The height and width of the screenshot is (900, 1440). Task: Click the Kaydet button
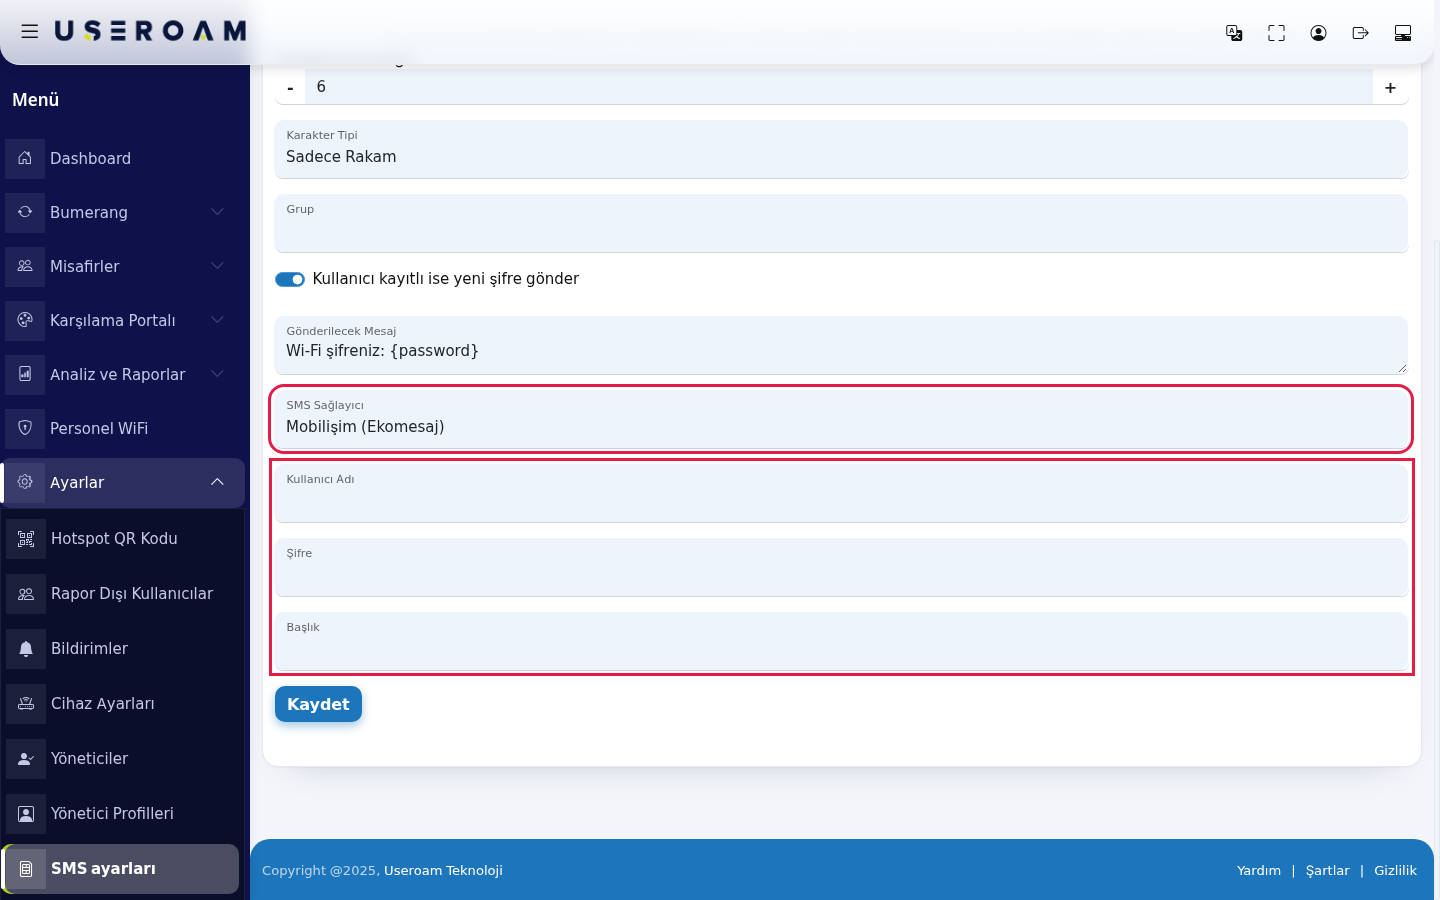click(318, 704)
